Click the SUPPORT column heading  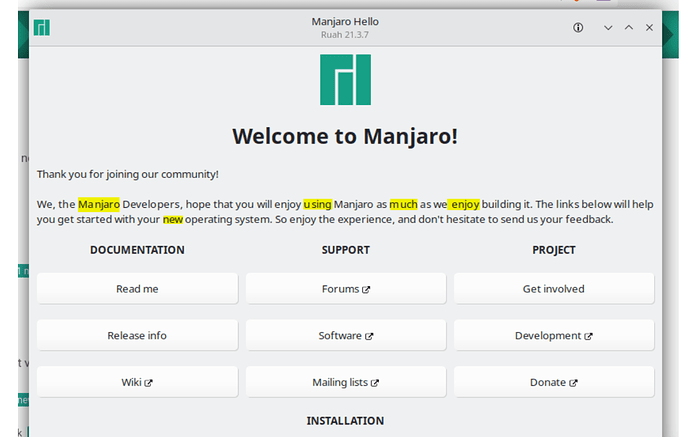(345, 250)
